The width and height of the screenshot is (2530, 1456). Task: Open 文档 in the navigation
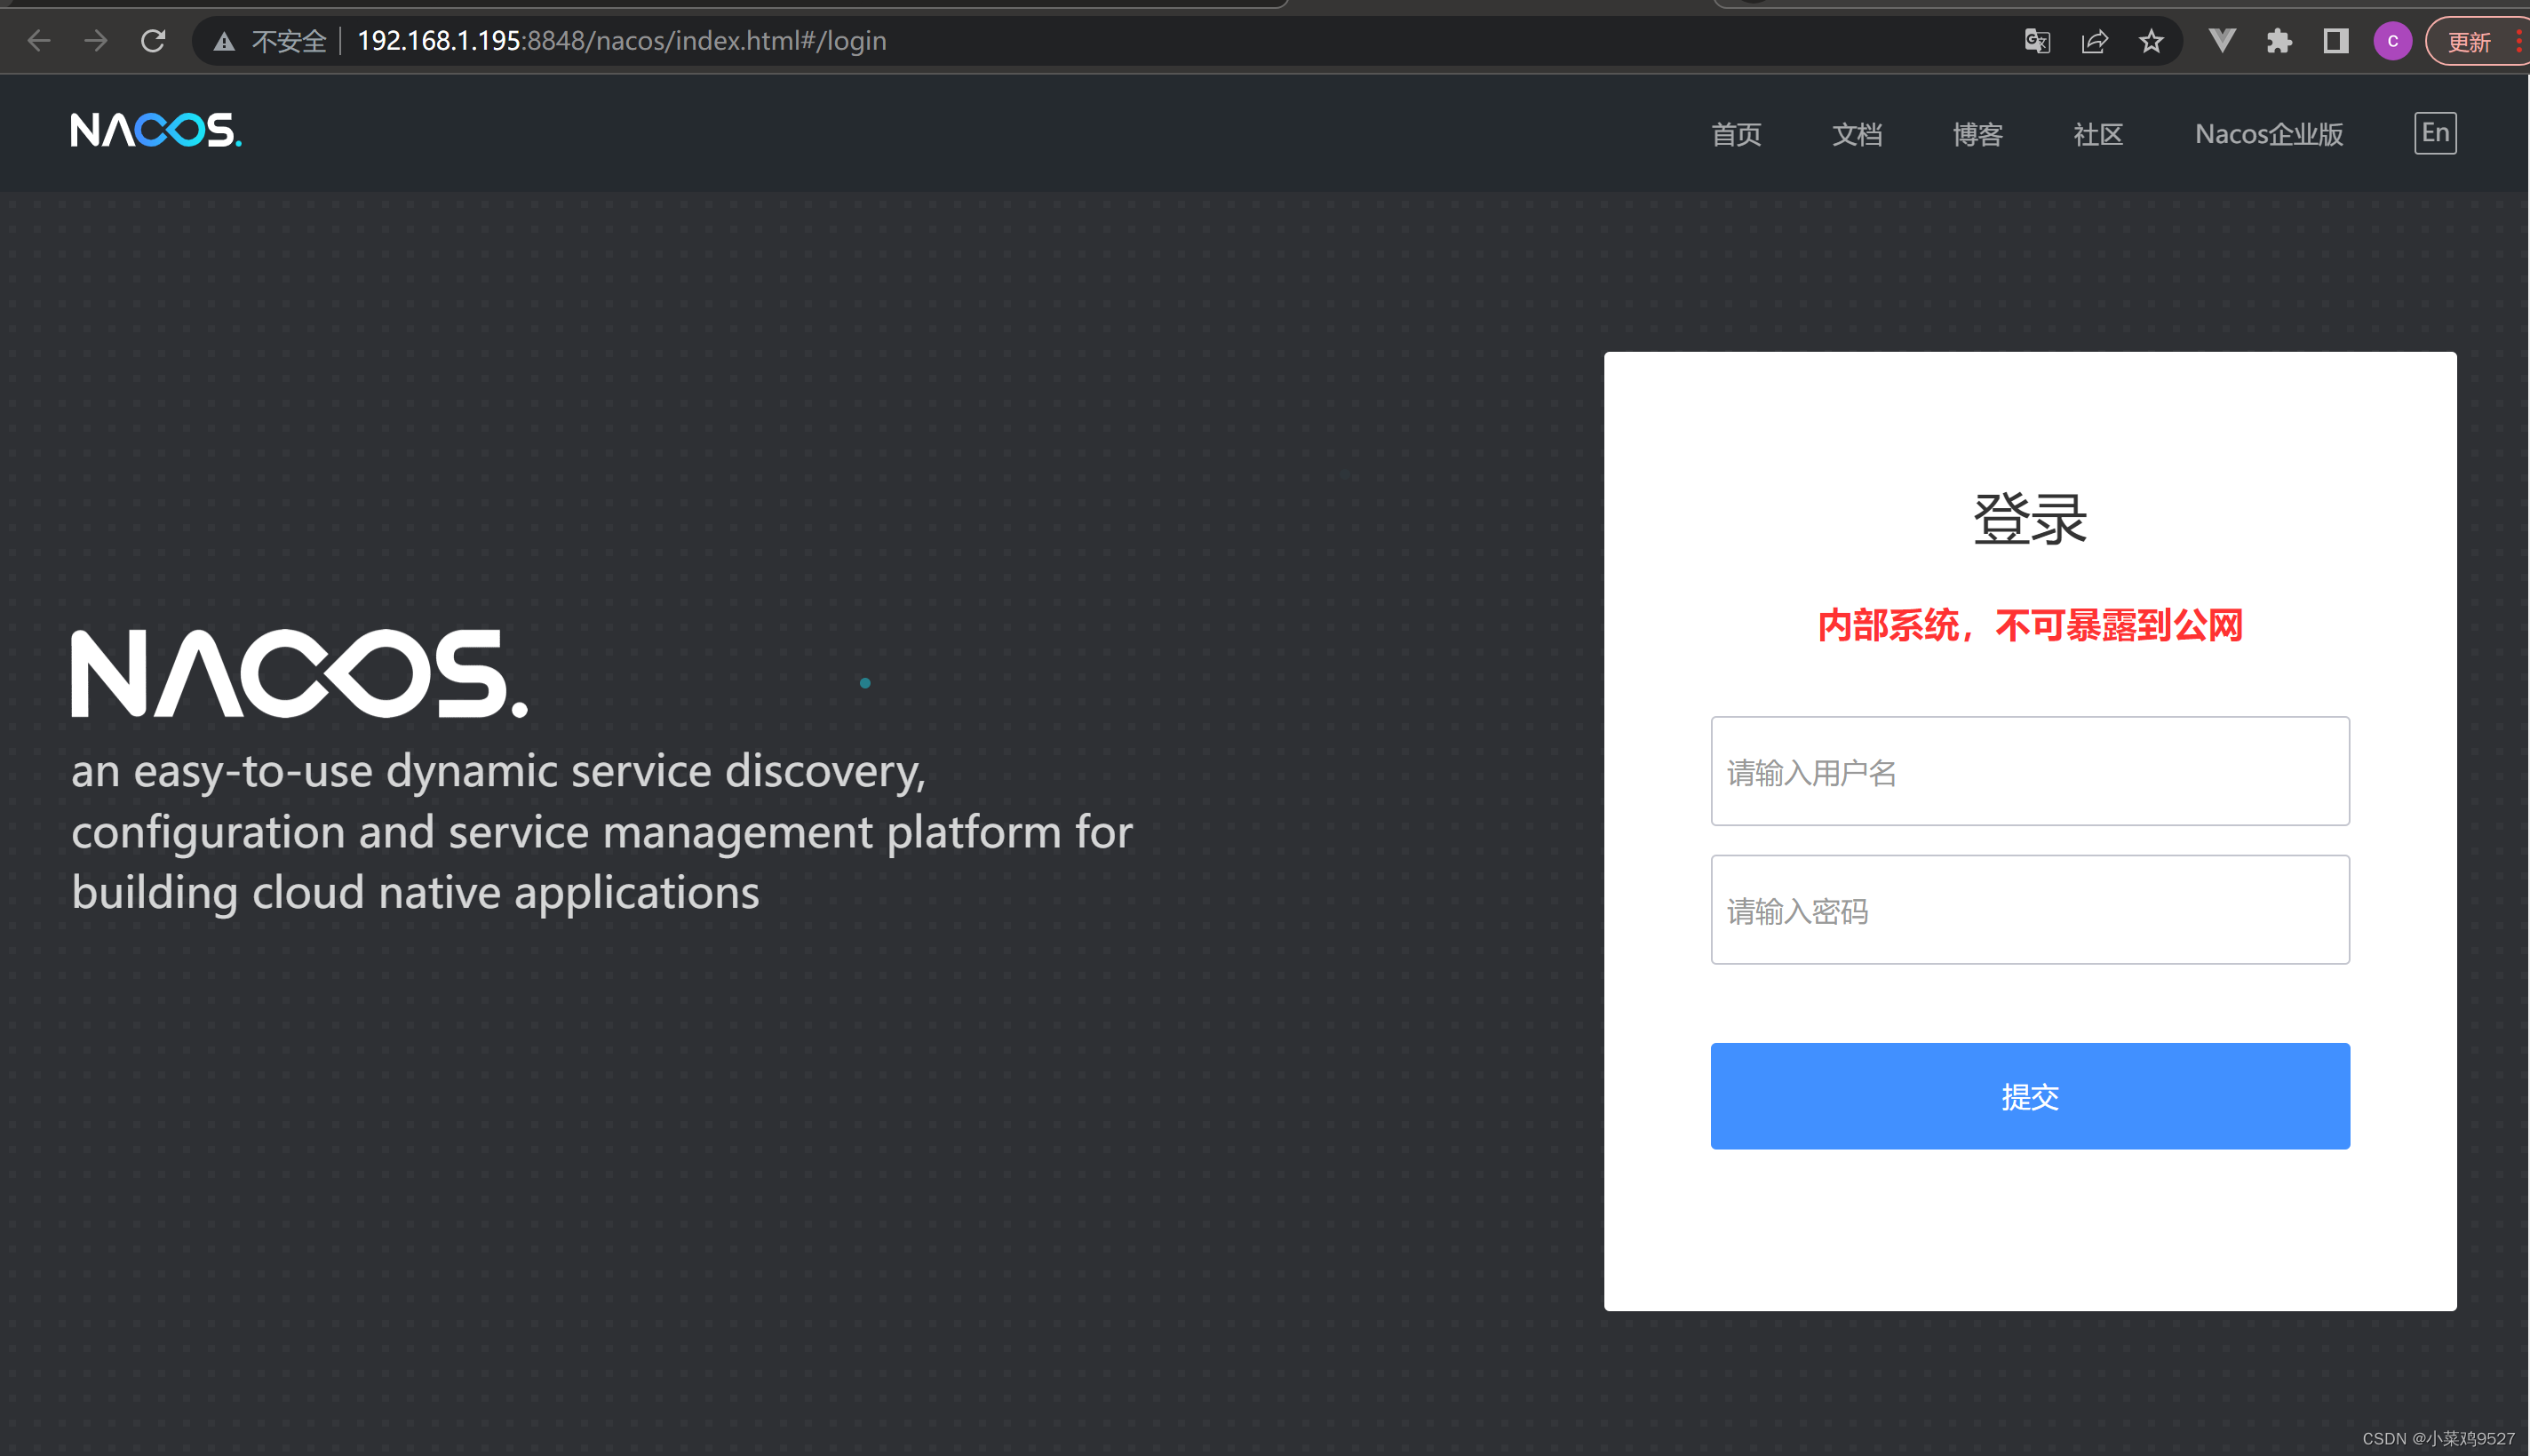pos(1857,134)
